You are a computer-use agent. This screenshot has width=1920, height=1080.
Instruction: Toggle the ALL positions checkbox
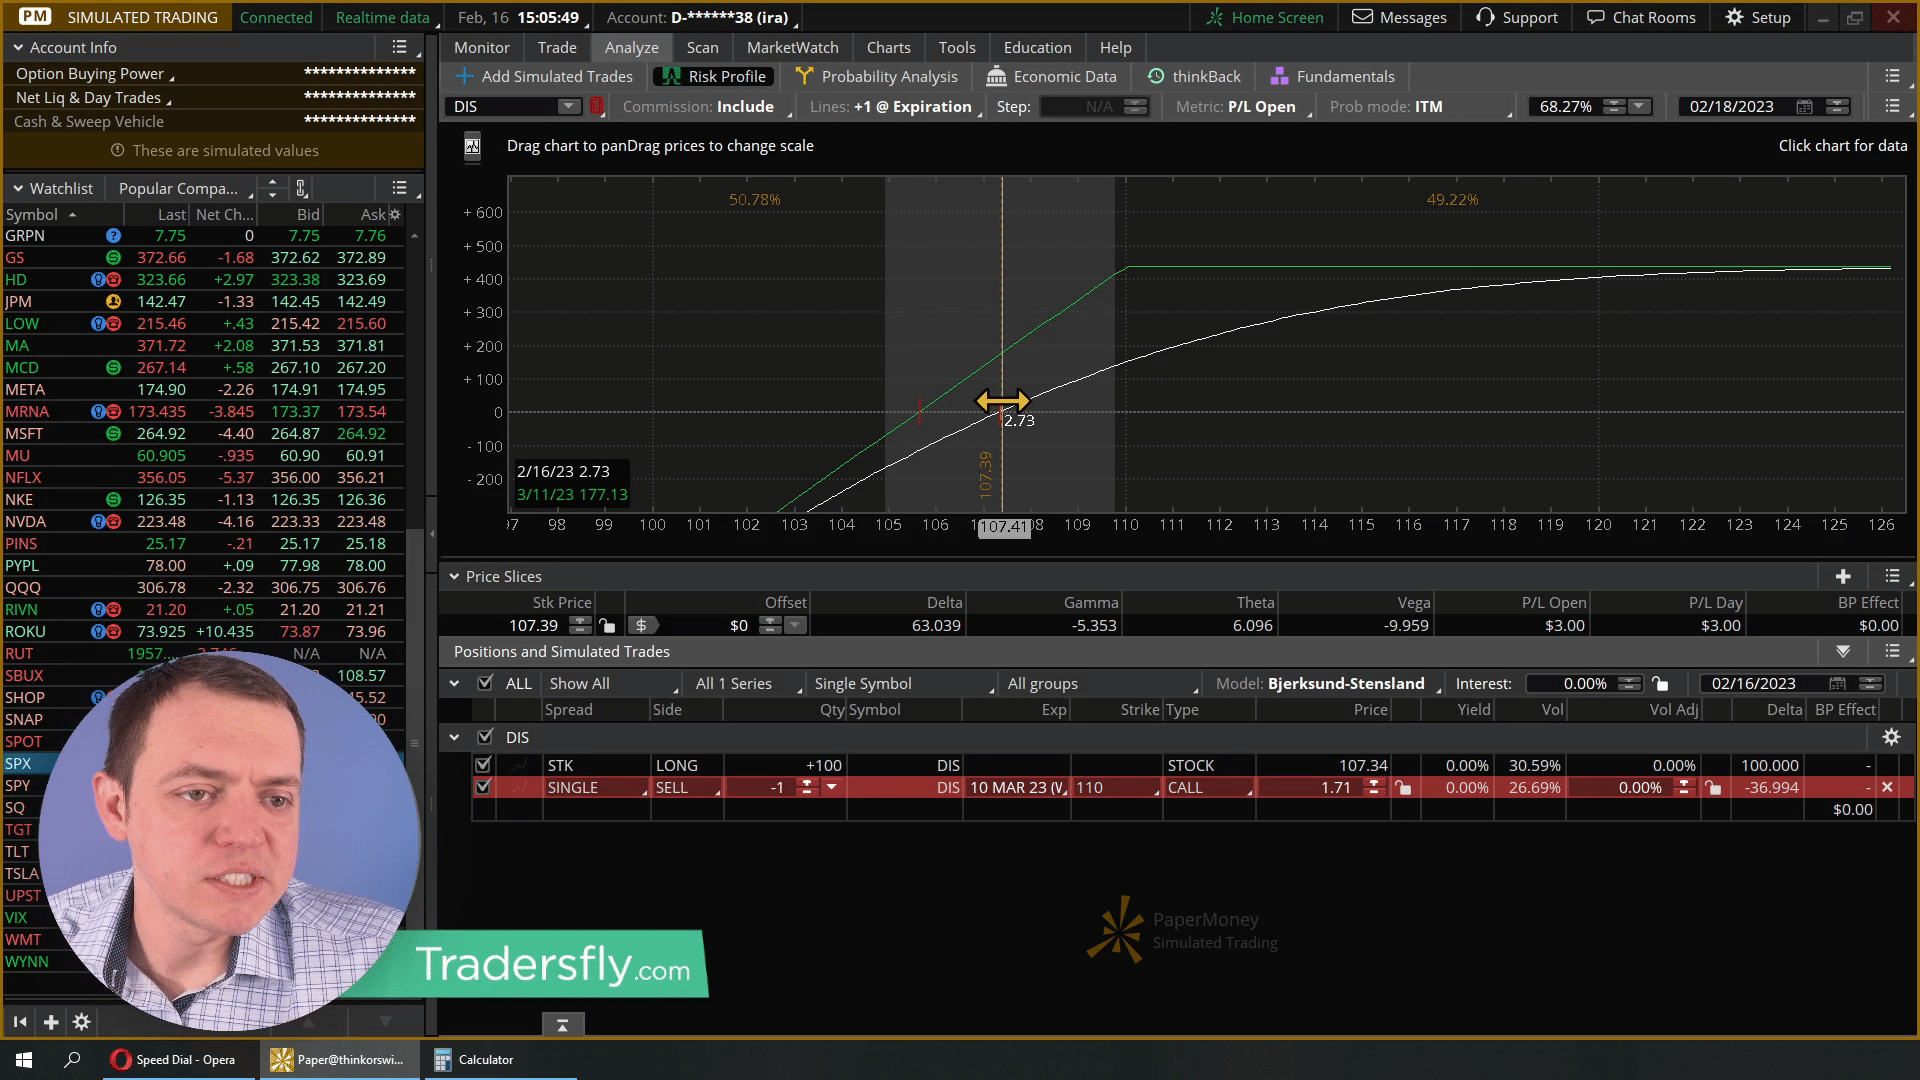pyautogui.click(x=485, y=683)
